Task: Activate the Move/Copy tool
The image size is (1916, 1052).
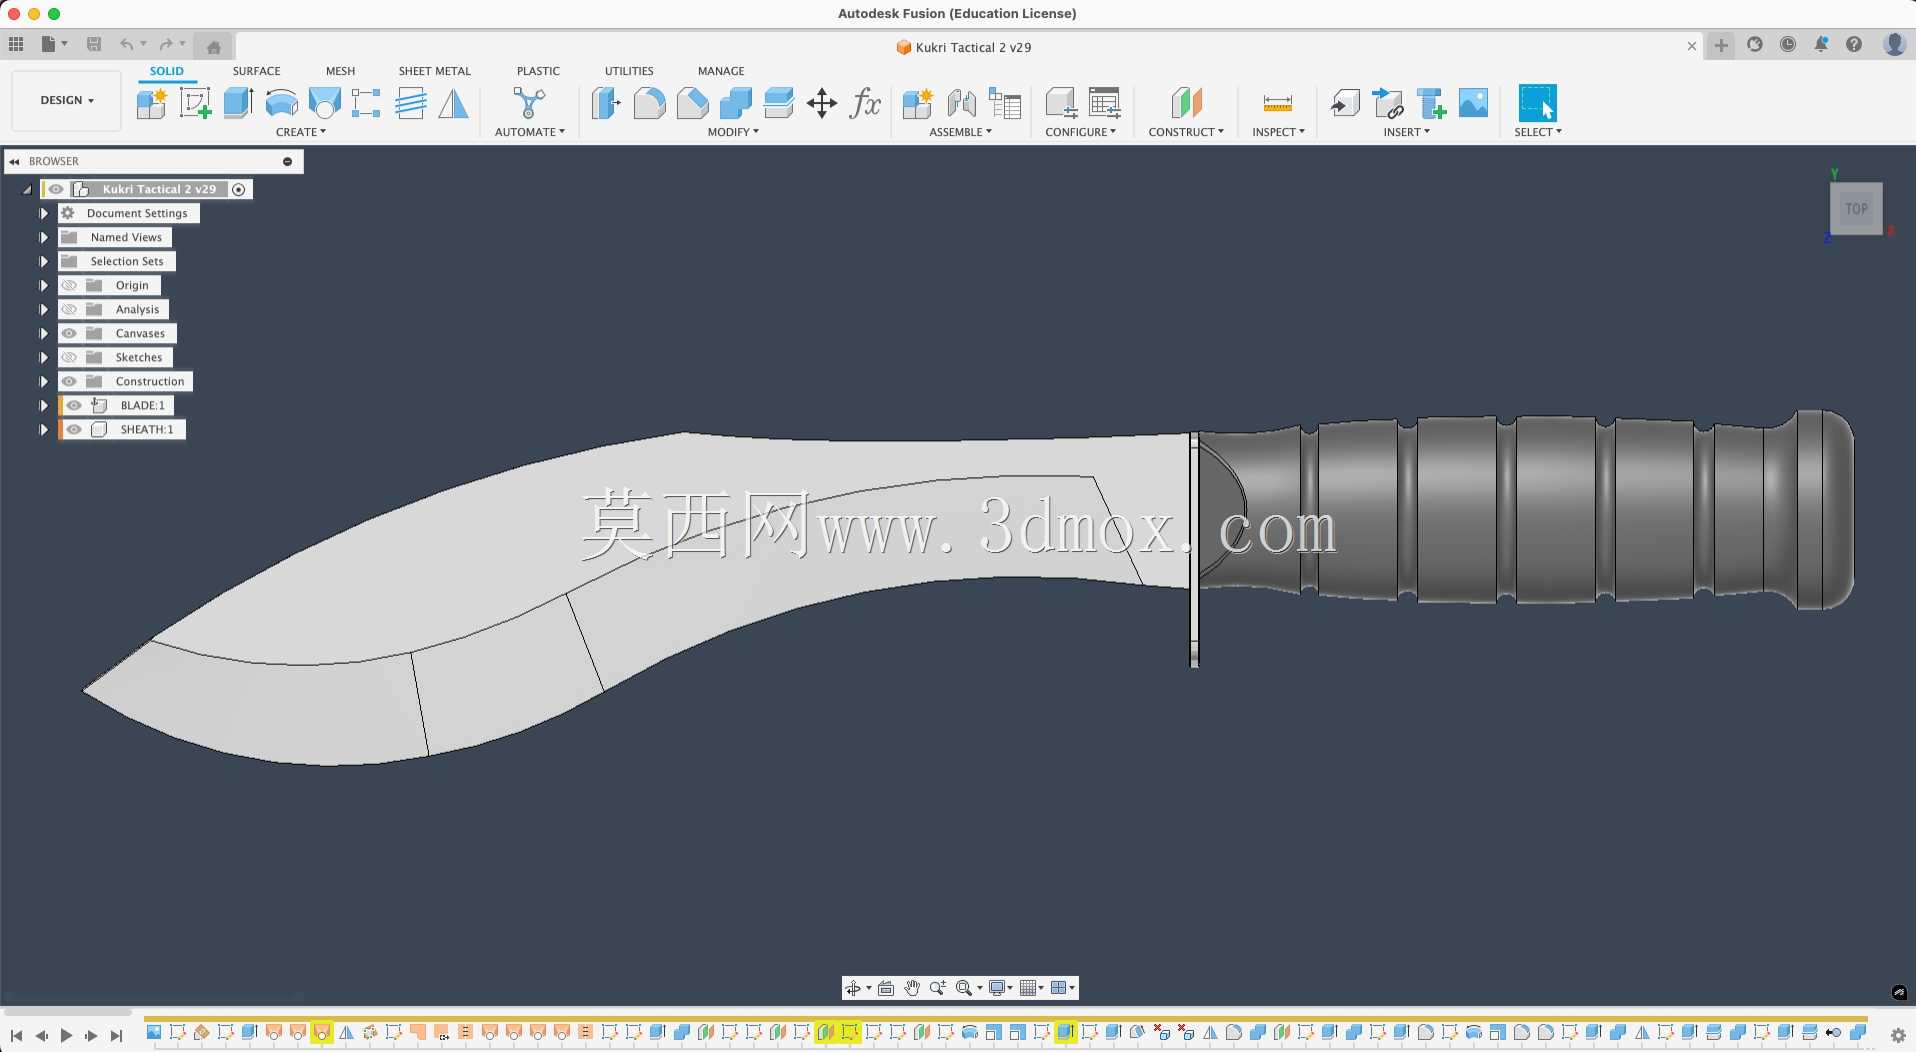Action: click(x=822, y=103)
